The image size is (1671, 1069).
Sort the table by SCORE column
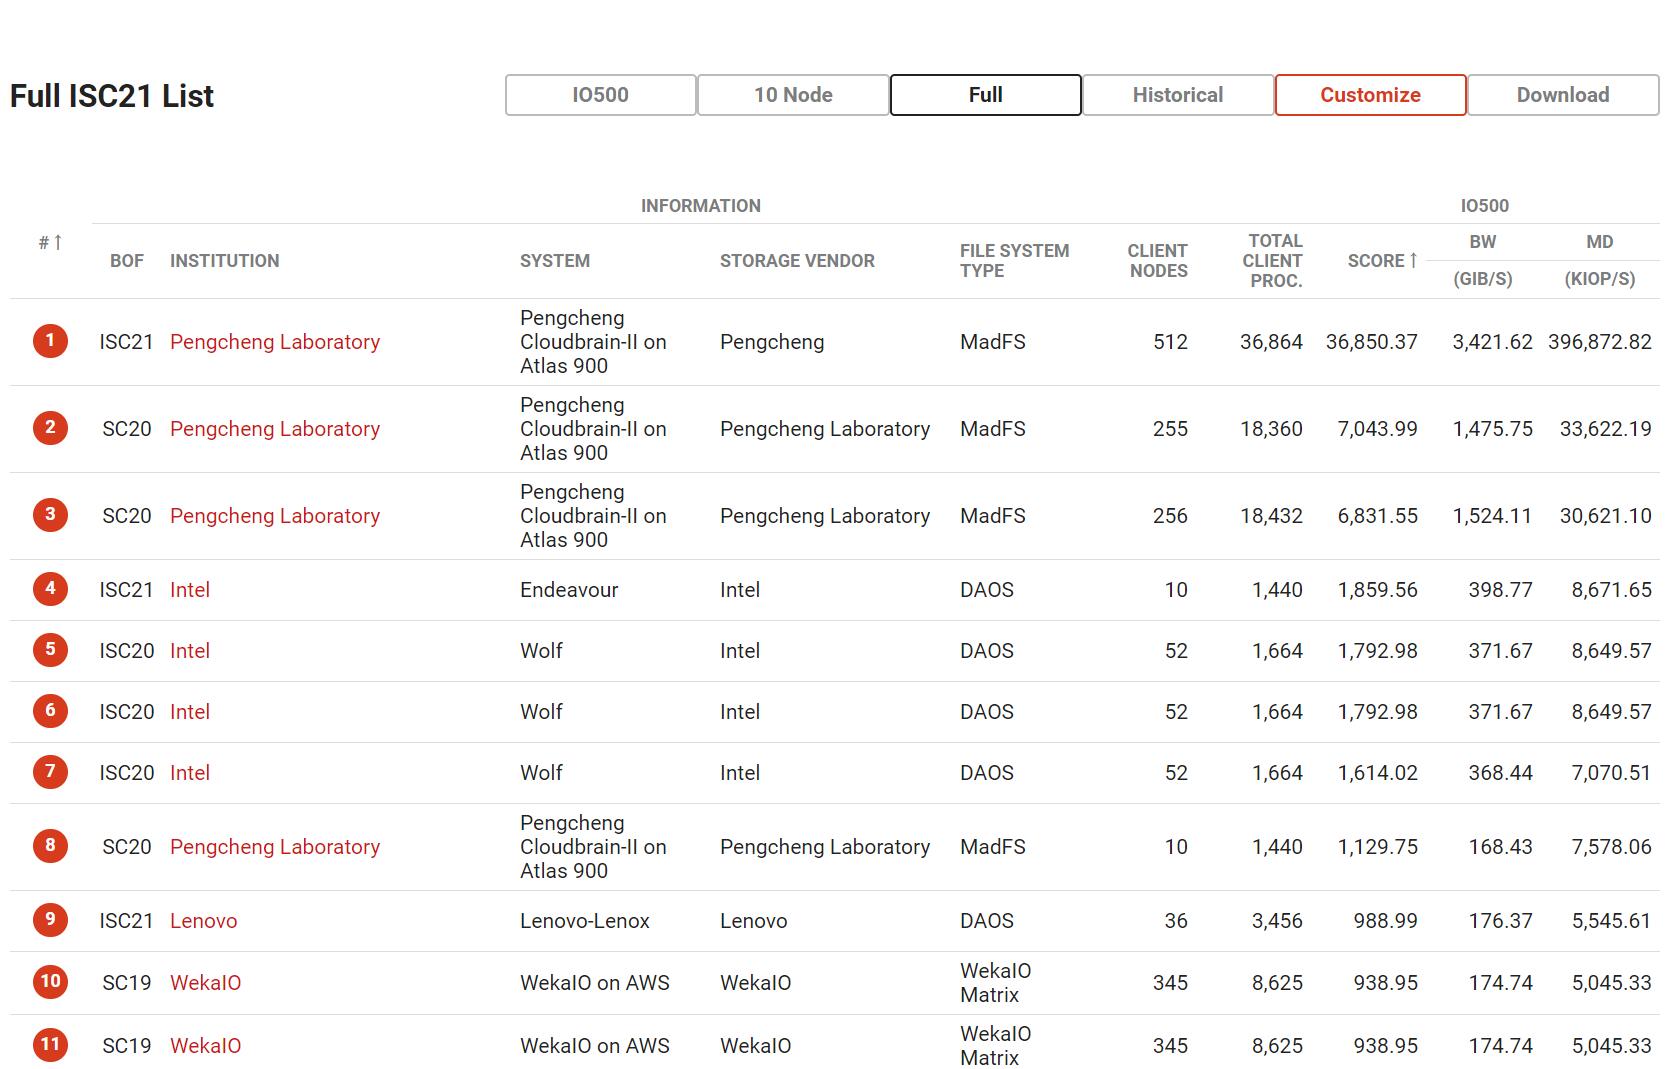(x=1382, y=261)
